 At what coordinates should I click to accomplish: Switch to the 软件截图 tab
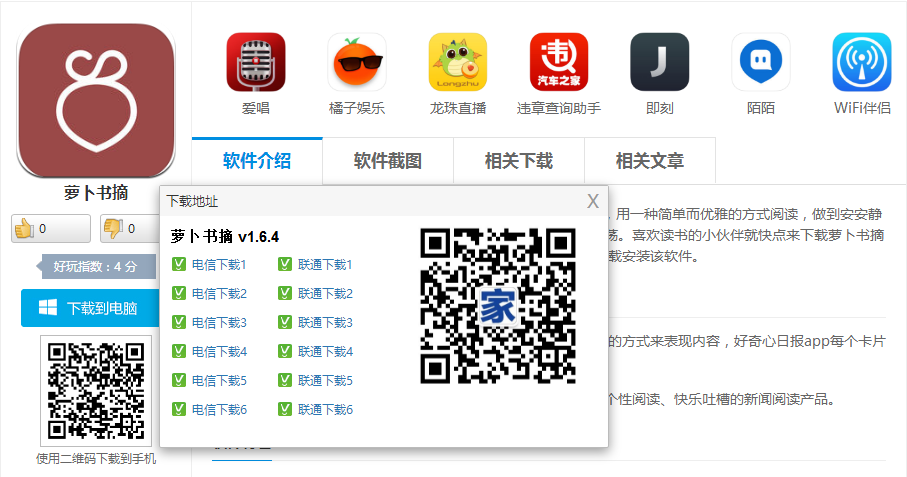point(388,161)
